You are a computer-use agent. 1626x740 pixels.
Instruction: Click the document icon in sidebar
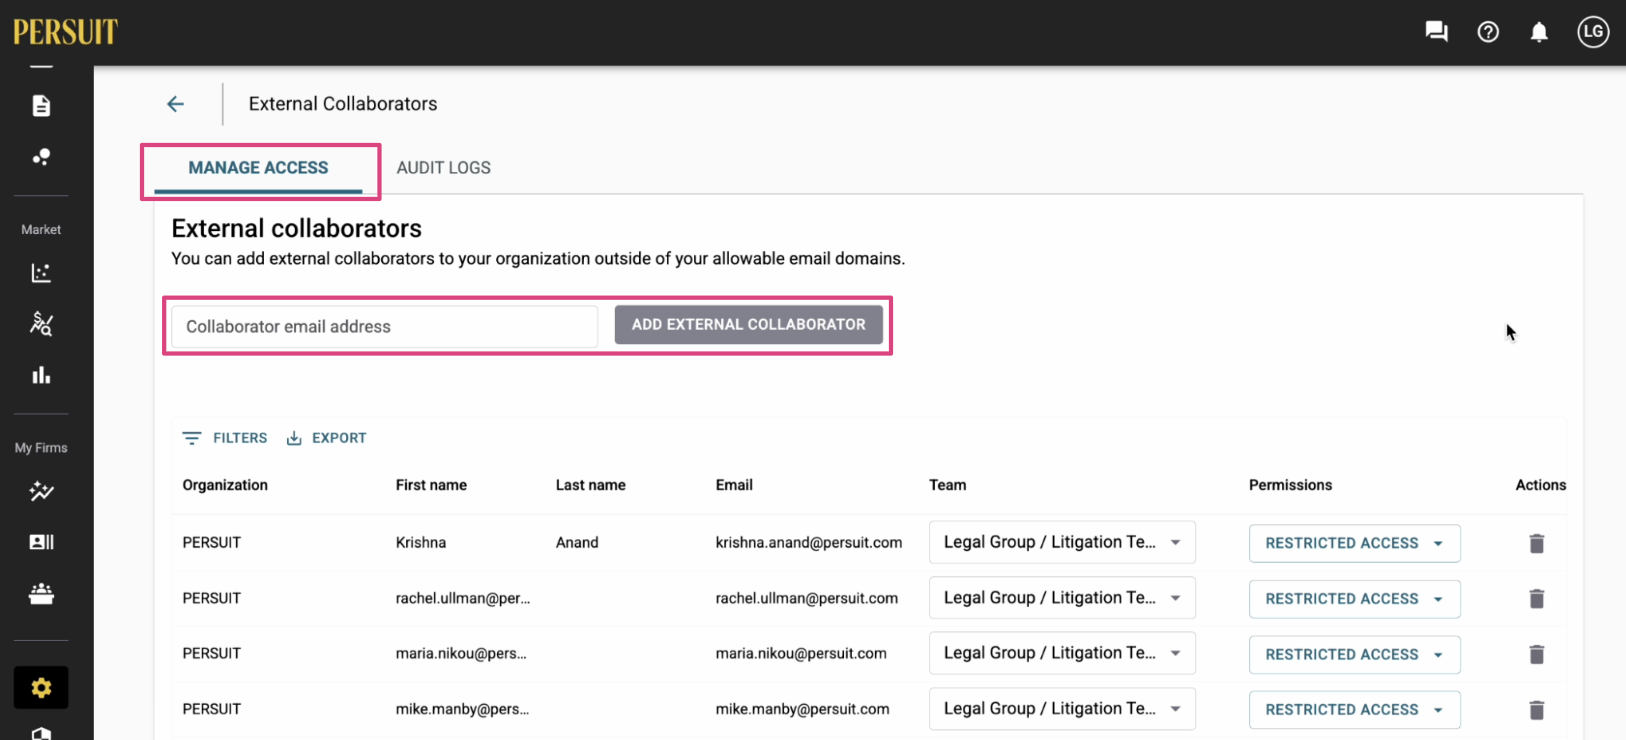(41, 106)
